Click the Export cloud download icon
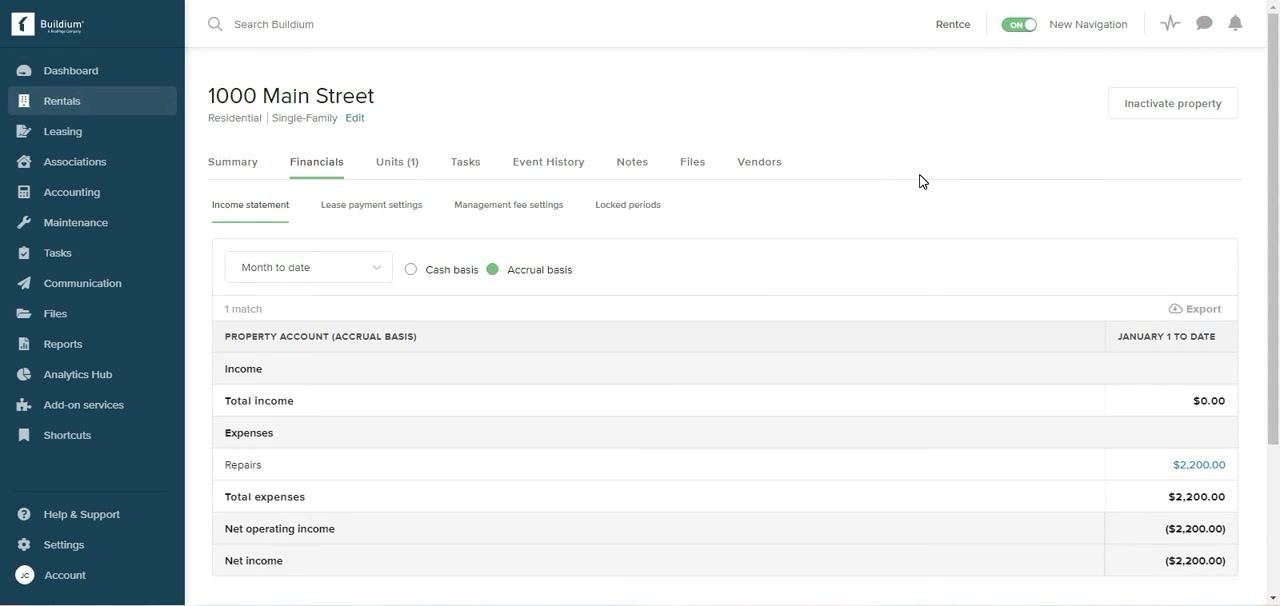 click(1175, 309)
